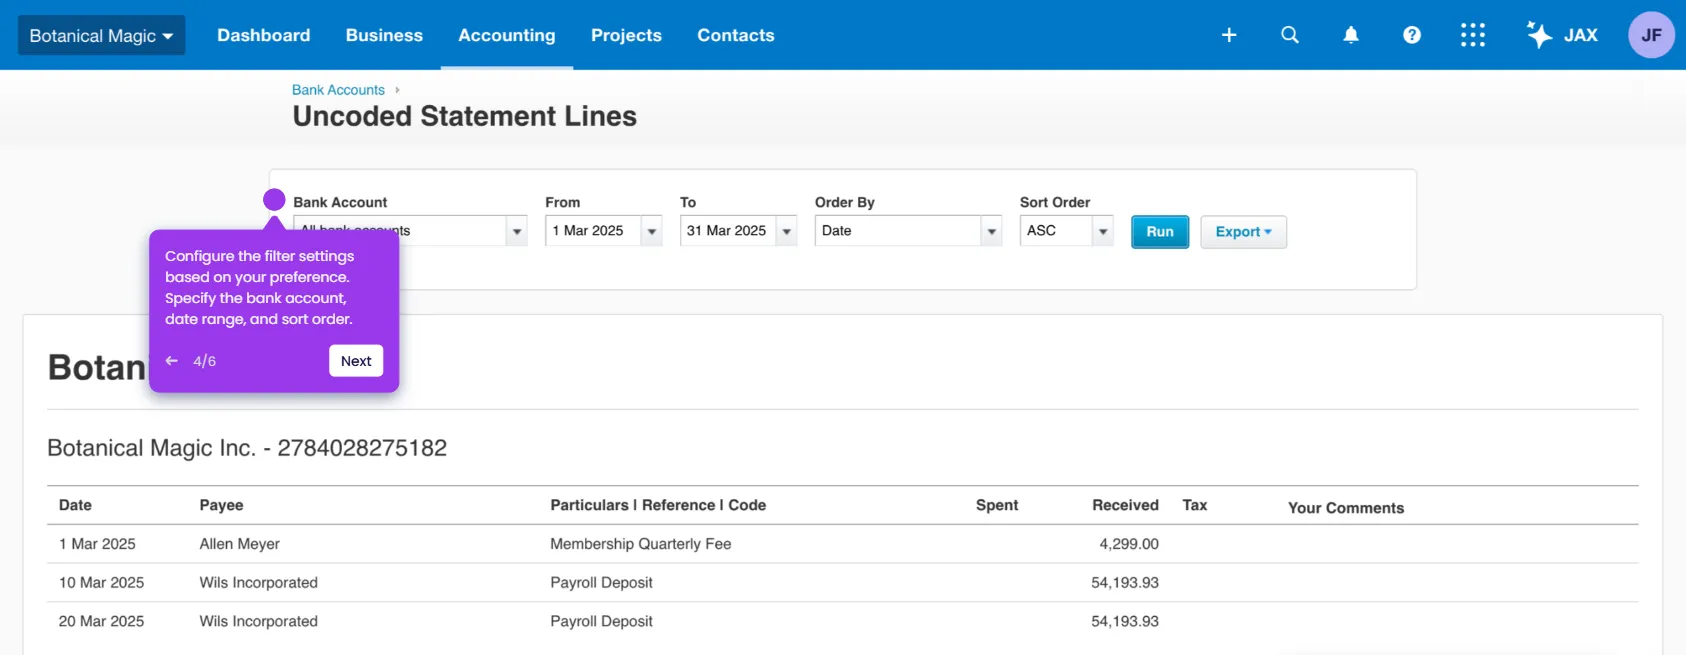Click Payroll Deposit in 20 Mar row

pyautogui.click(x=601, y=621)
